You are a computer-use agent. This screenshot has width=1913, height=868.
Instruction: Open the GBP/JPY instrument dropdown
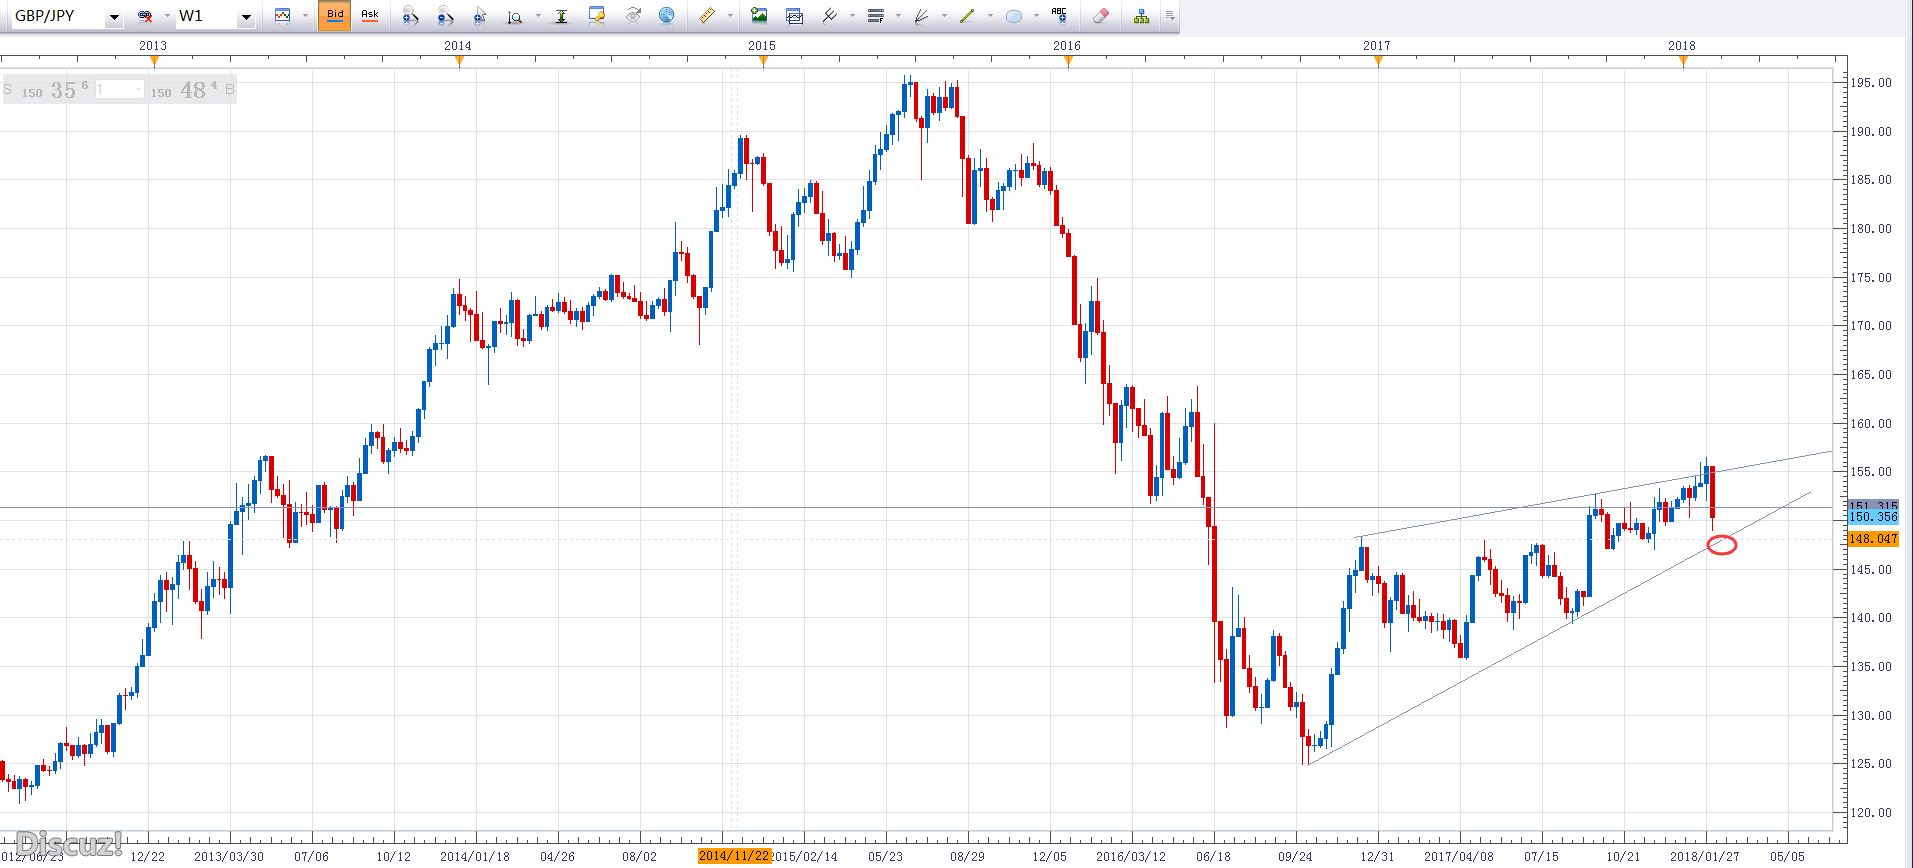[114, 17]
